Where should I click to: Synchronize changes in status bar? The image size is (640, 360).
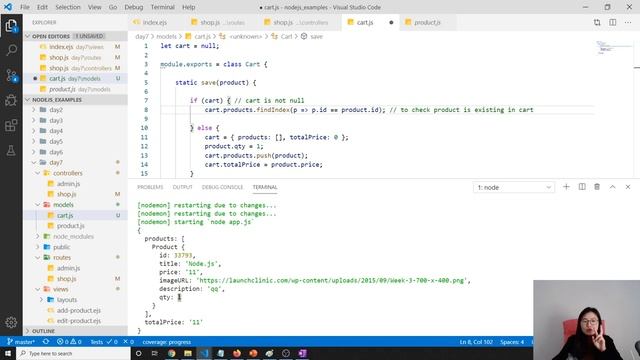tap(46, 342)
